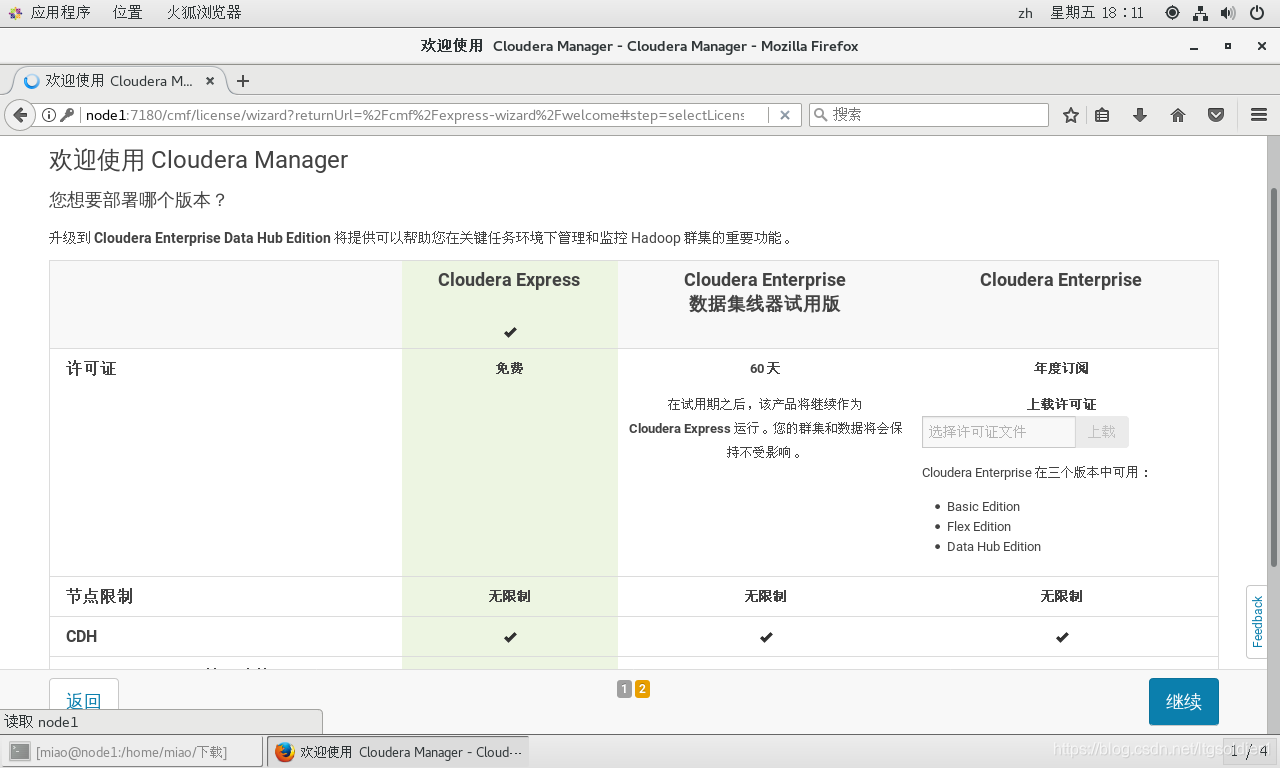1280x768 pixels.
Task: Click the Pocket icon in the toolbar
Action: click(x=1216, y=115)
